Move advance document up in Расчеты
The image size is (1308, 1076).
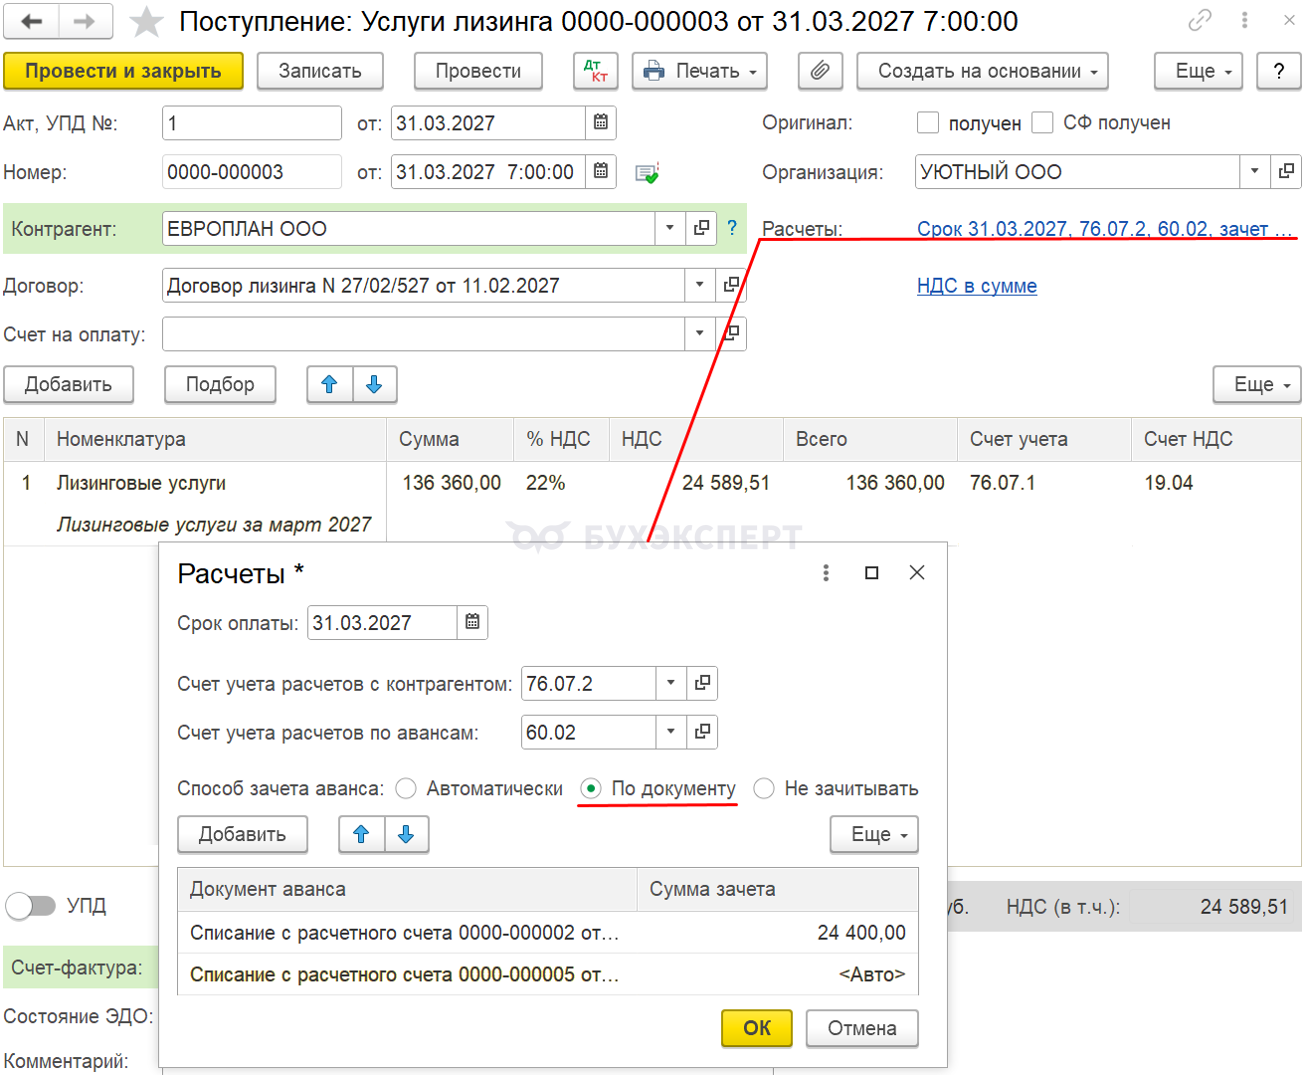tap(361, 834)
